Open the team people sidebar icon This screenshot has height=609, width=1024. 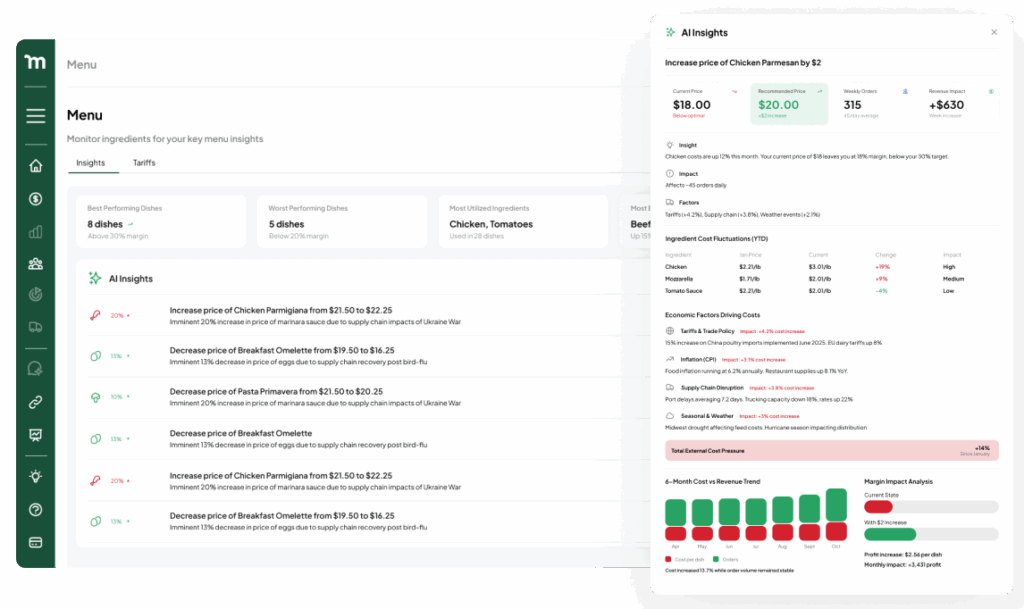coord(36,264)
